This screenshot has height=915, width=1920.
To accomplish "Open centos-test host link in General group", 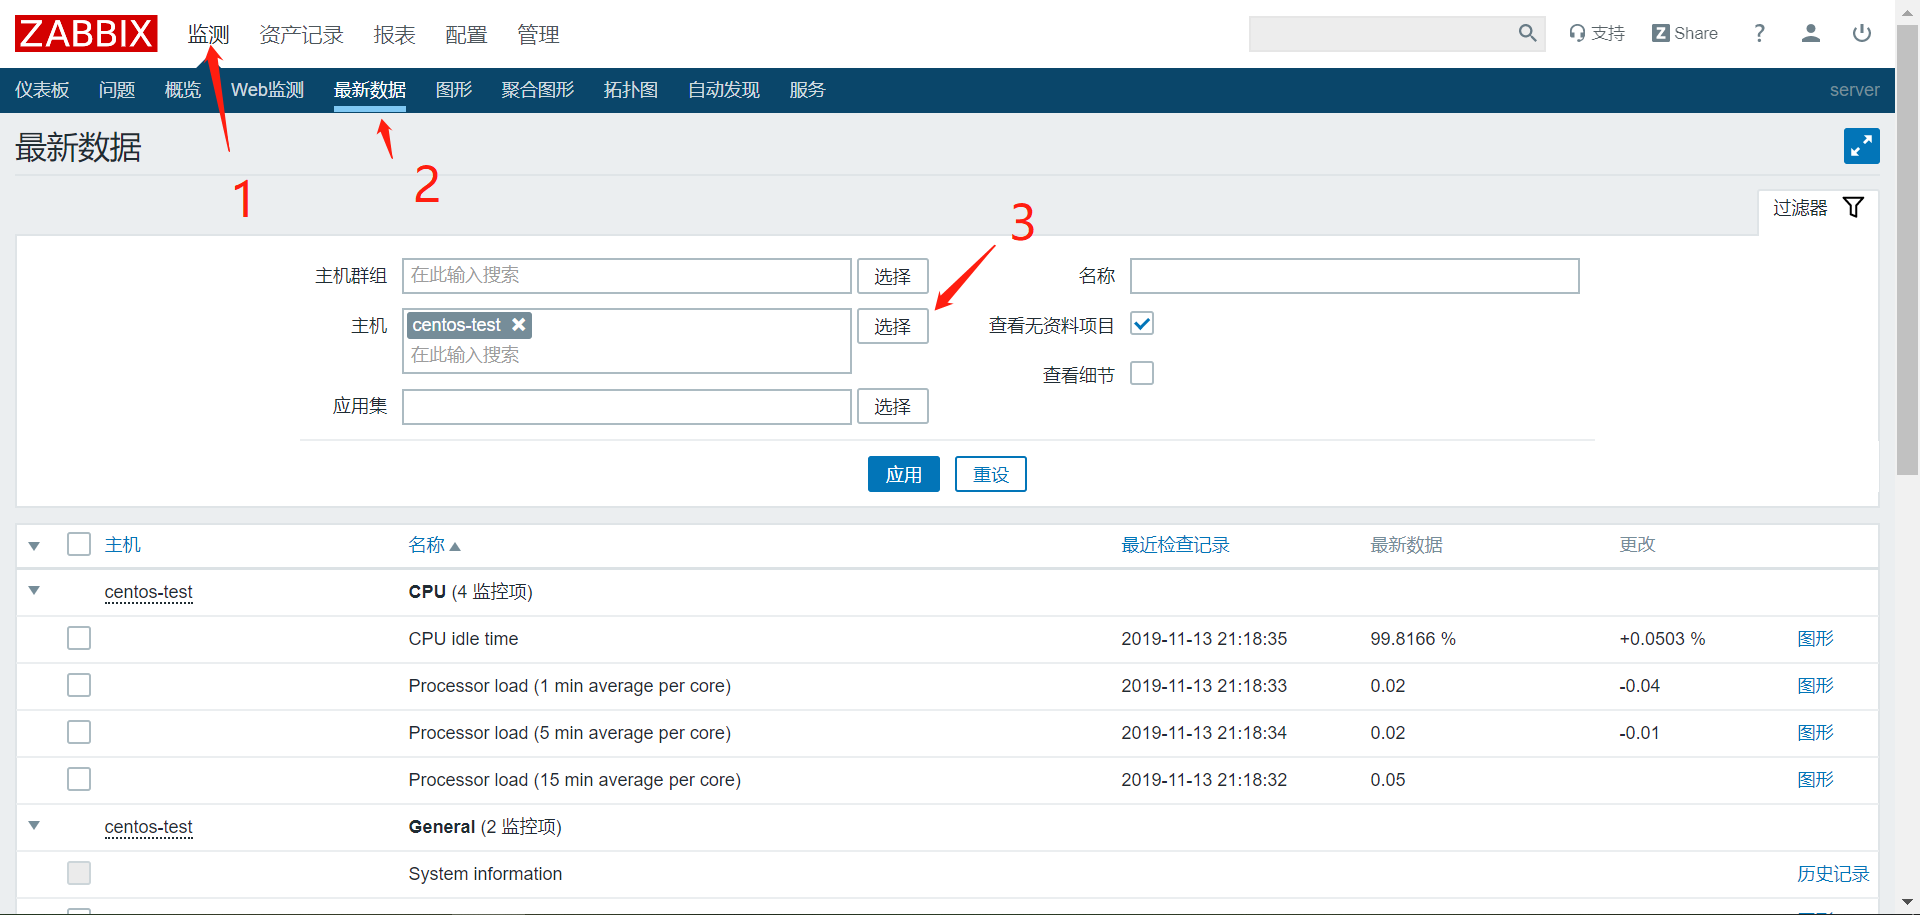I will pyautogui.click(x=148, y=827).
